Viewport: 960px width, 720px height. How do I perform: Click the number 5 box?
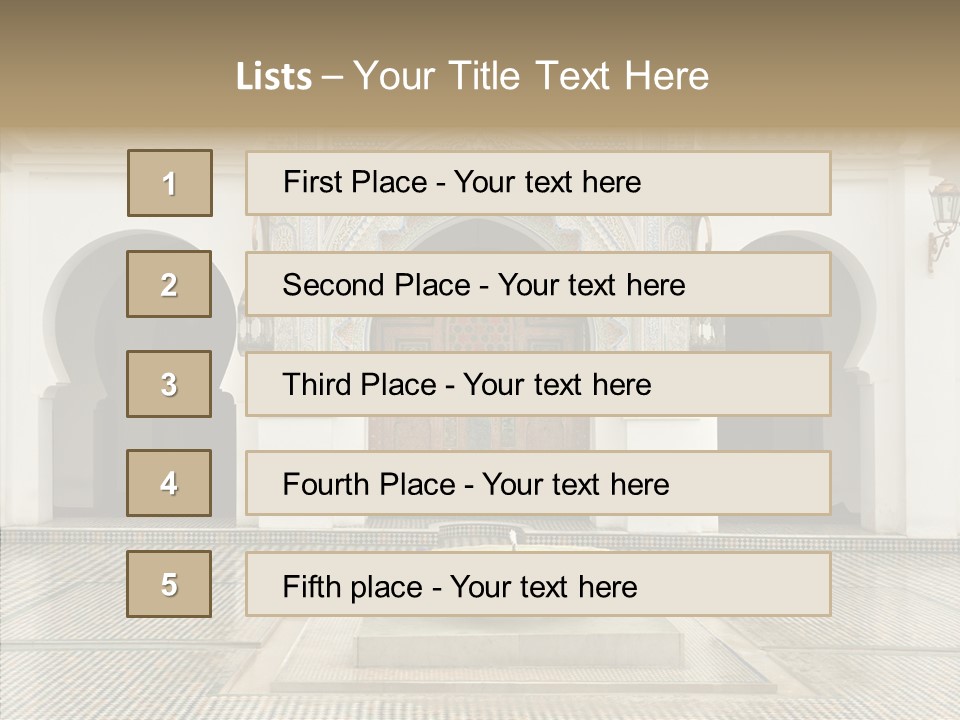coord(169,583)
